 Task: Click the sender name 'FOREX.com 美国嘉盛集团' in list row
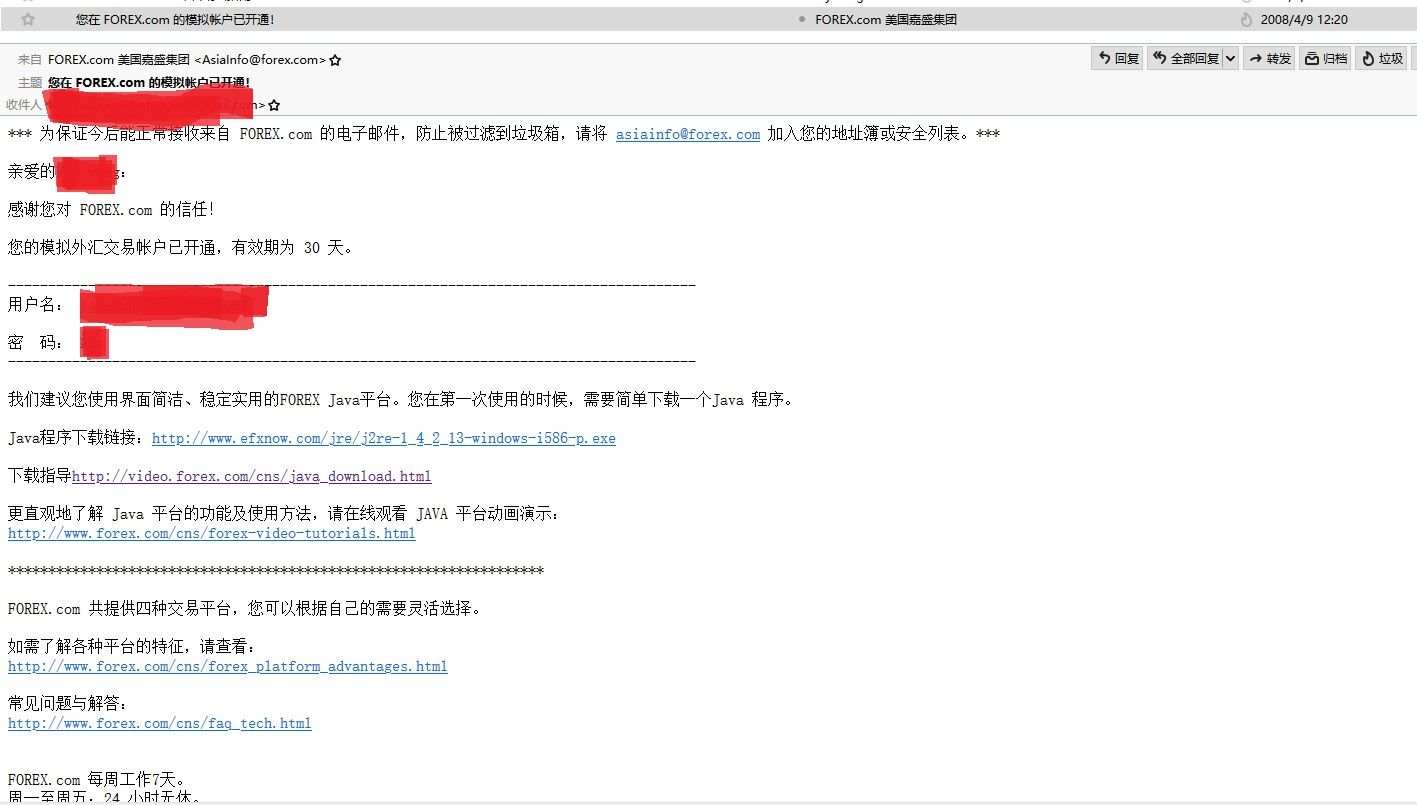pyautogui.click(x=886, y=19)
